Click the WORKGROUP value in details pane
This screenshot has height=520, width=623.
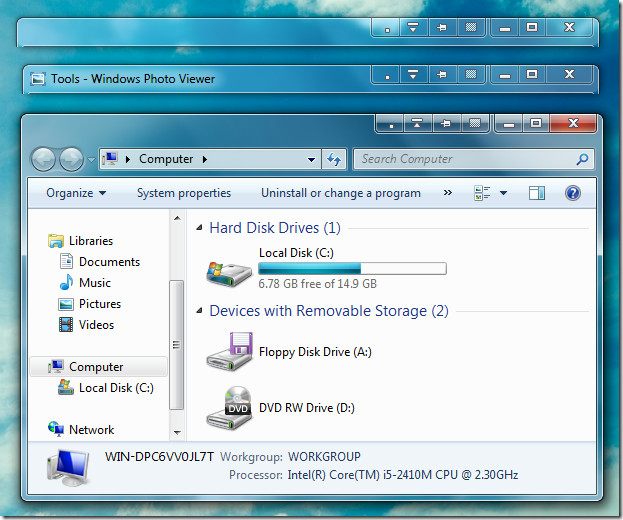(324, 456)
